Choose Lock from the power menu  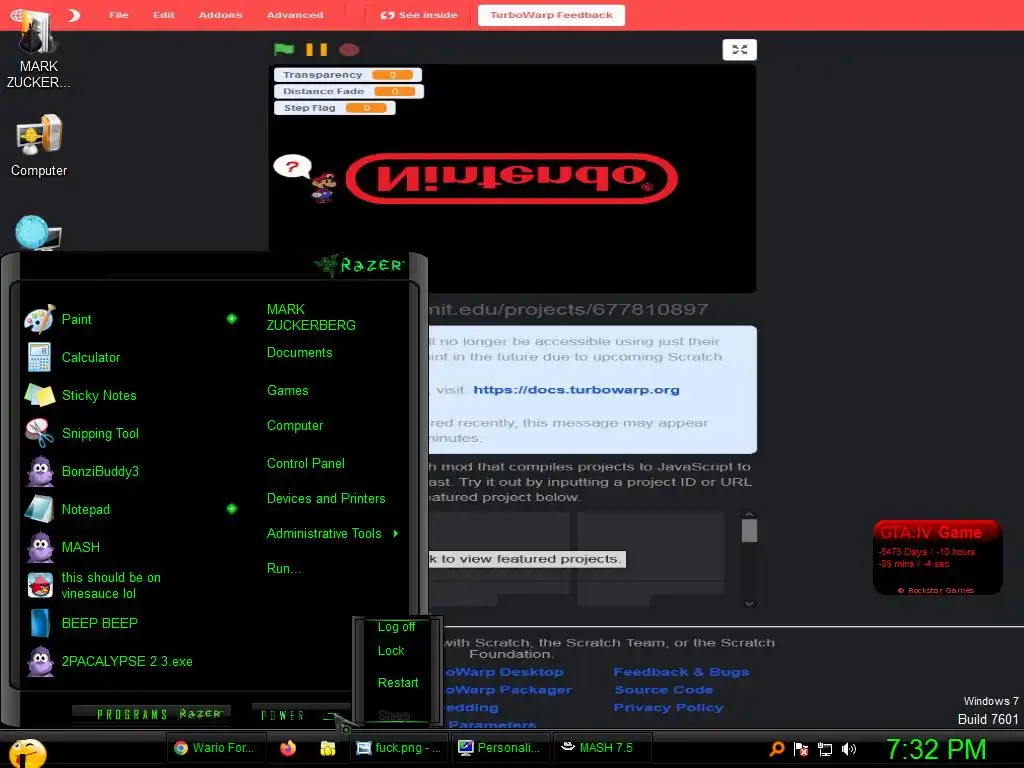tap(391, 650)
